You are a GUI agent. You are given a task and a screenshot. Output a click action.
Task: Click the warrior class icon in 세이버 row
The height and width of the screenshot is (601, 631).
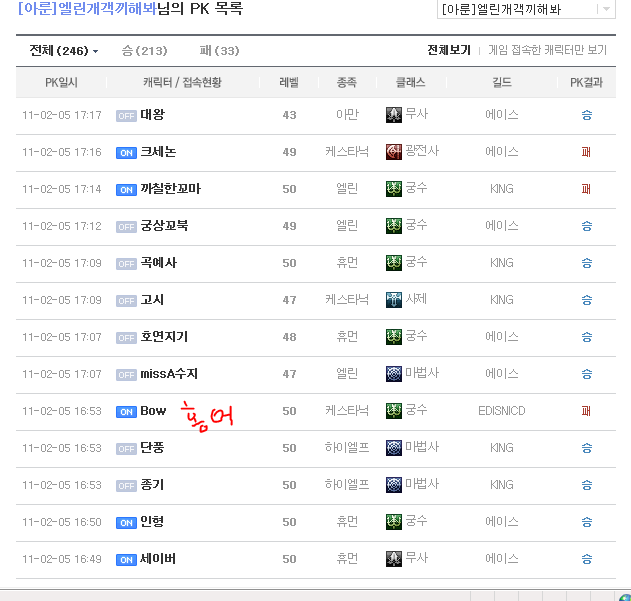coord(394,559)
